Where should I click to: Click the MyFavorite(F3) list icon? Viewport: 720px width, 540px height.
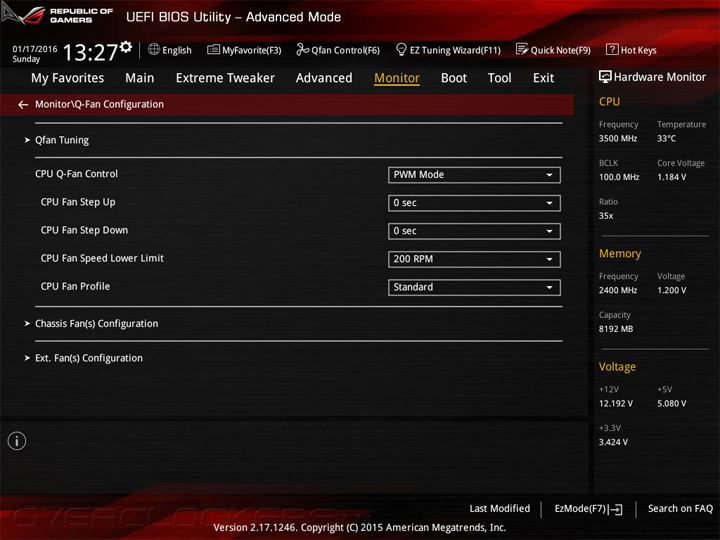pyautogui.click(x=213, y=50)
